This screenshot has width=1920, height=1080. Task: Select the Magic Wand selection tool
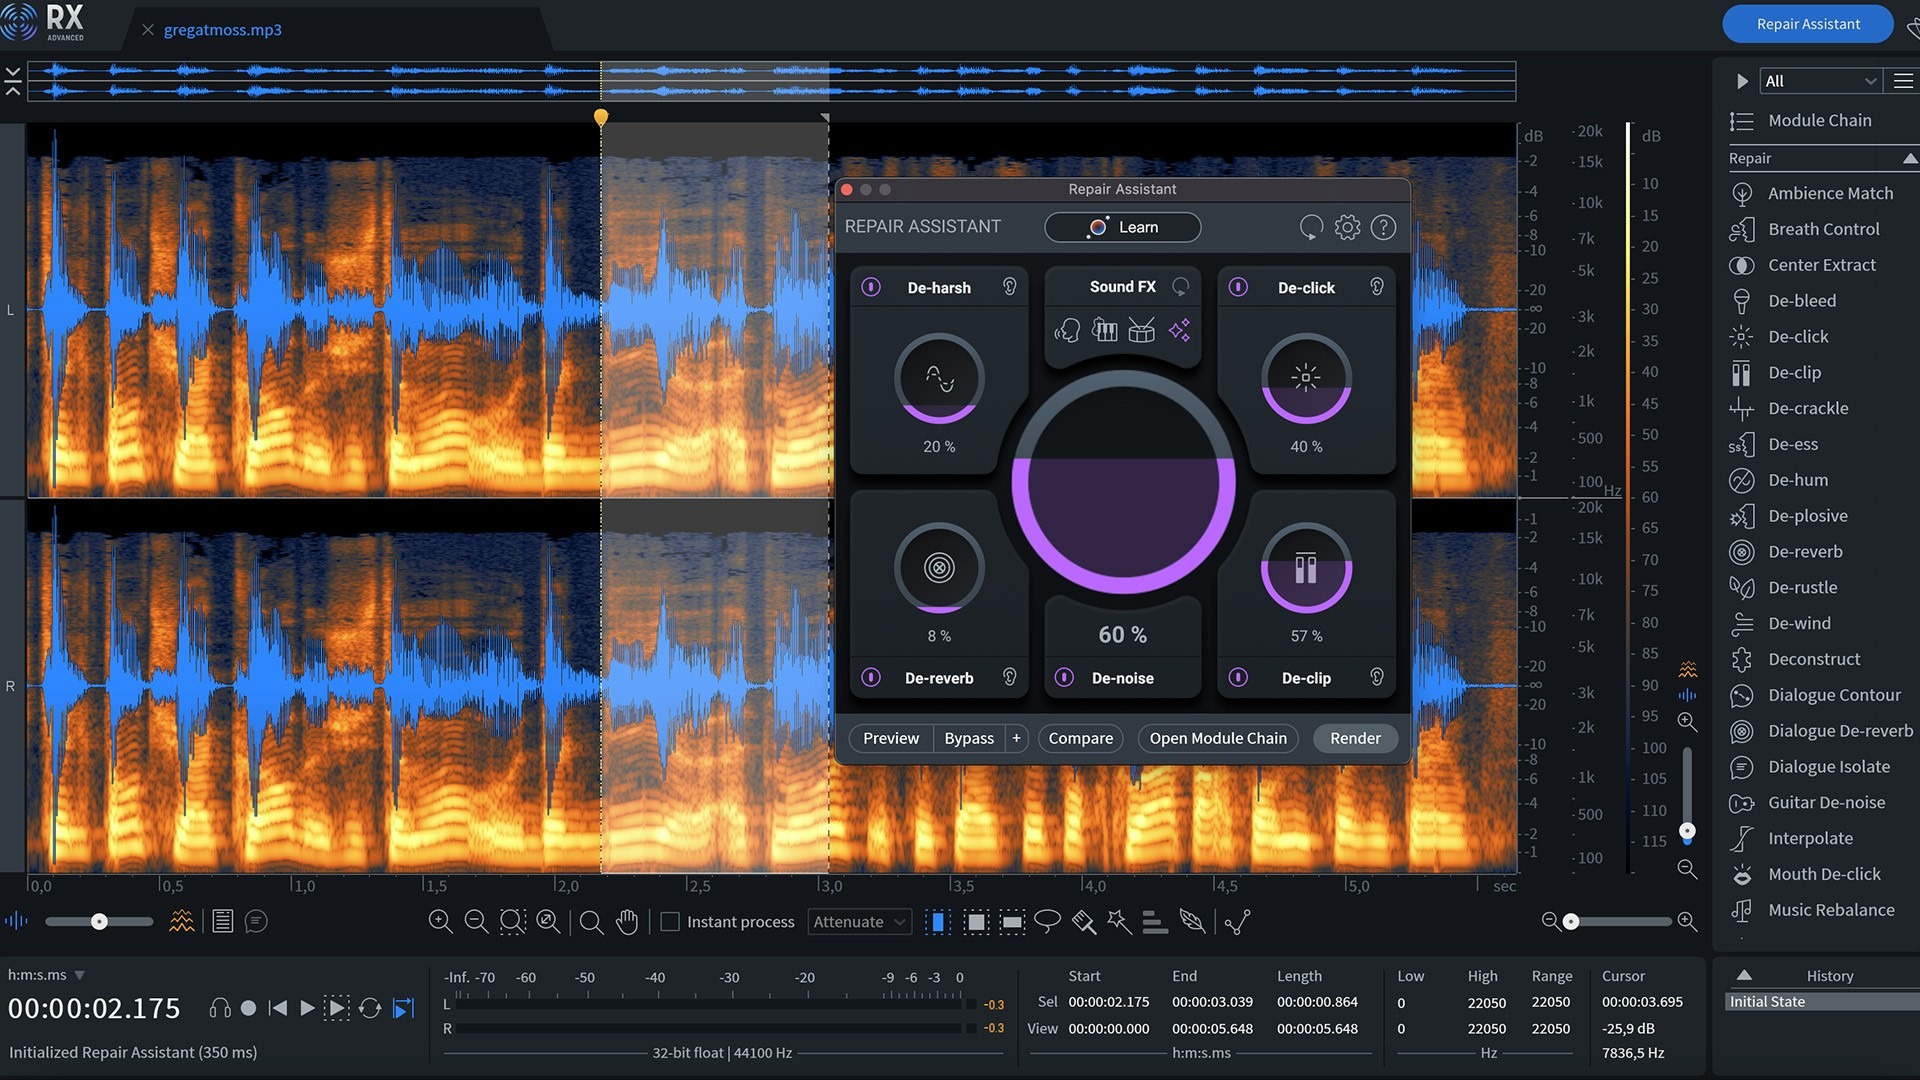pos(1119,922)
